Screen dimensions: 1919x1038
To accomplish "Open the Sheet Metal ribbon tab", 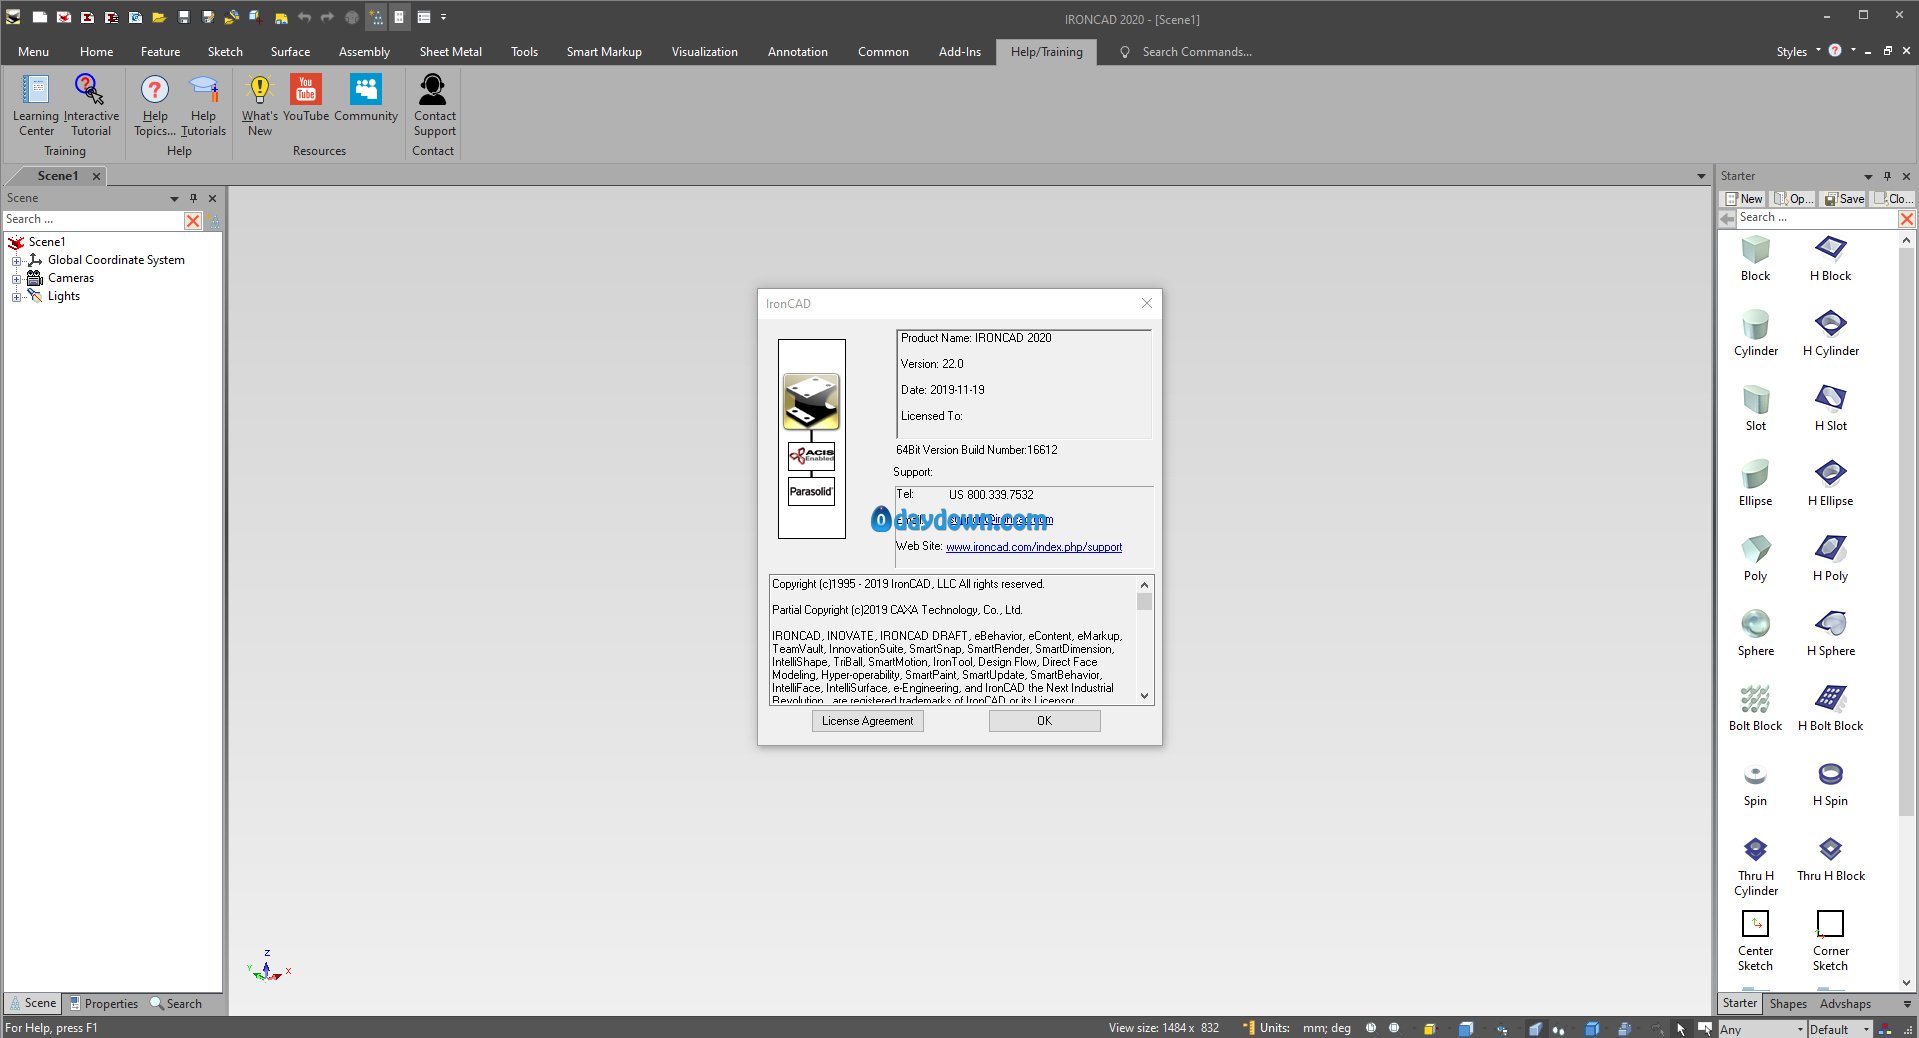I will pyautogui.click(x=450, y=51).
